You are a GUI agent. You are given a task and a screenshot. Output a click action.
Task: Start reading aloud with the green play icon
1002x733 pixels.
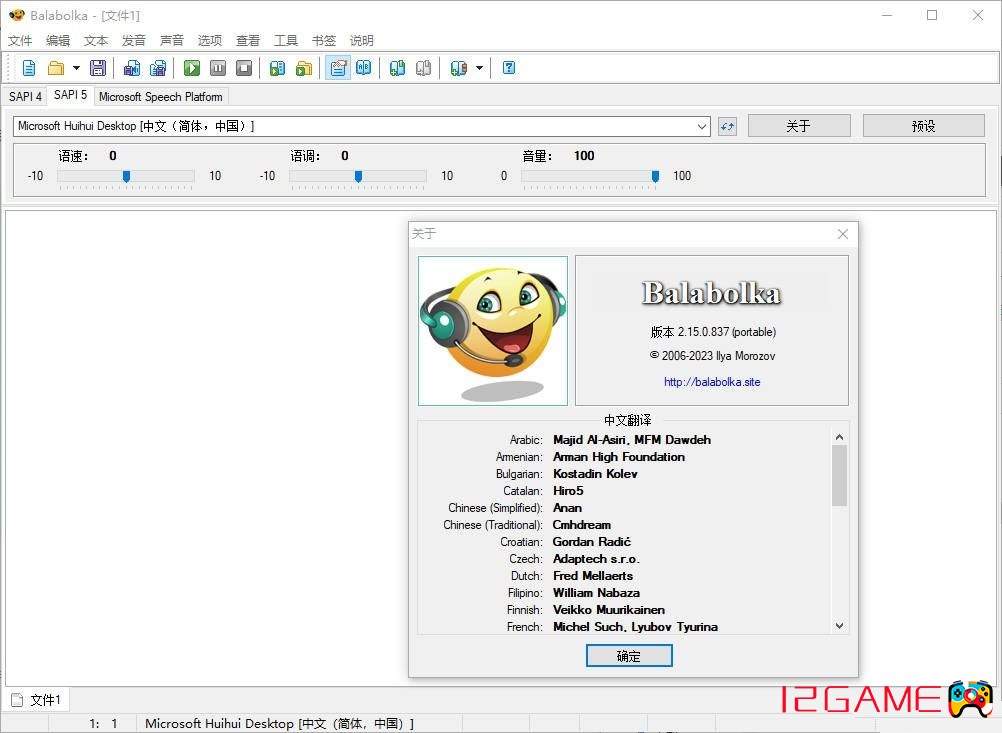tap(192, 68)
